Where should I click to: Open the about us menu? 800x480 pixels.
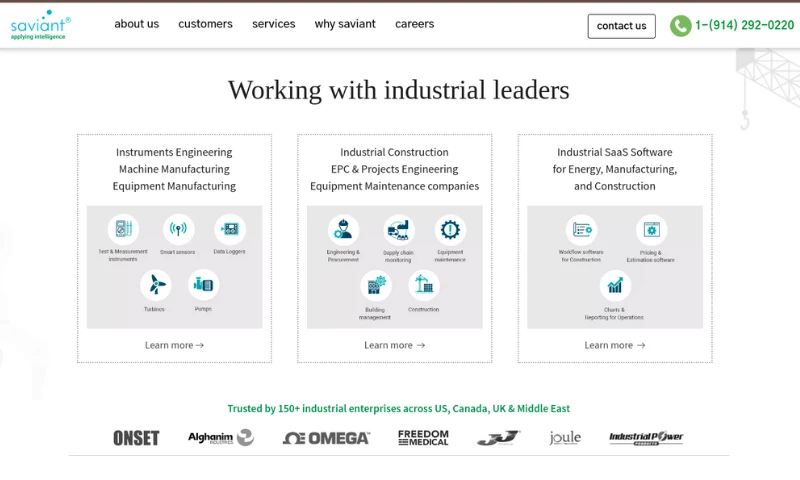[x=136, y=24]
